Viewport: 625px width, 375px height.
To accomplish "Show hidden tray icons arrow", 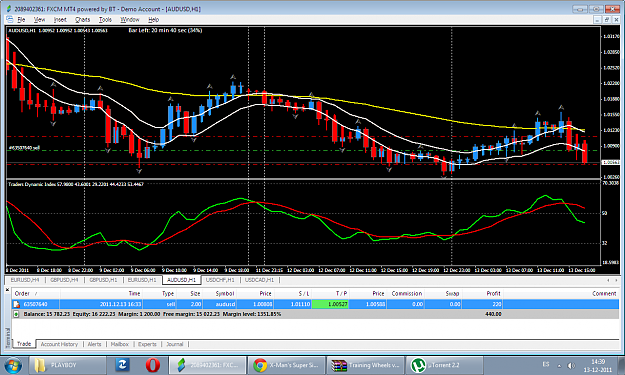I will (x=559, y=365).
